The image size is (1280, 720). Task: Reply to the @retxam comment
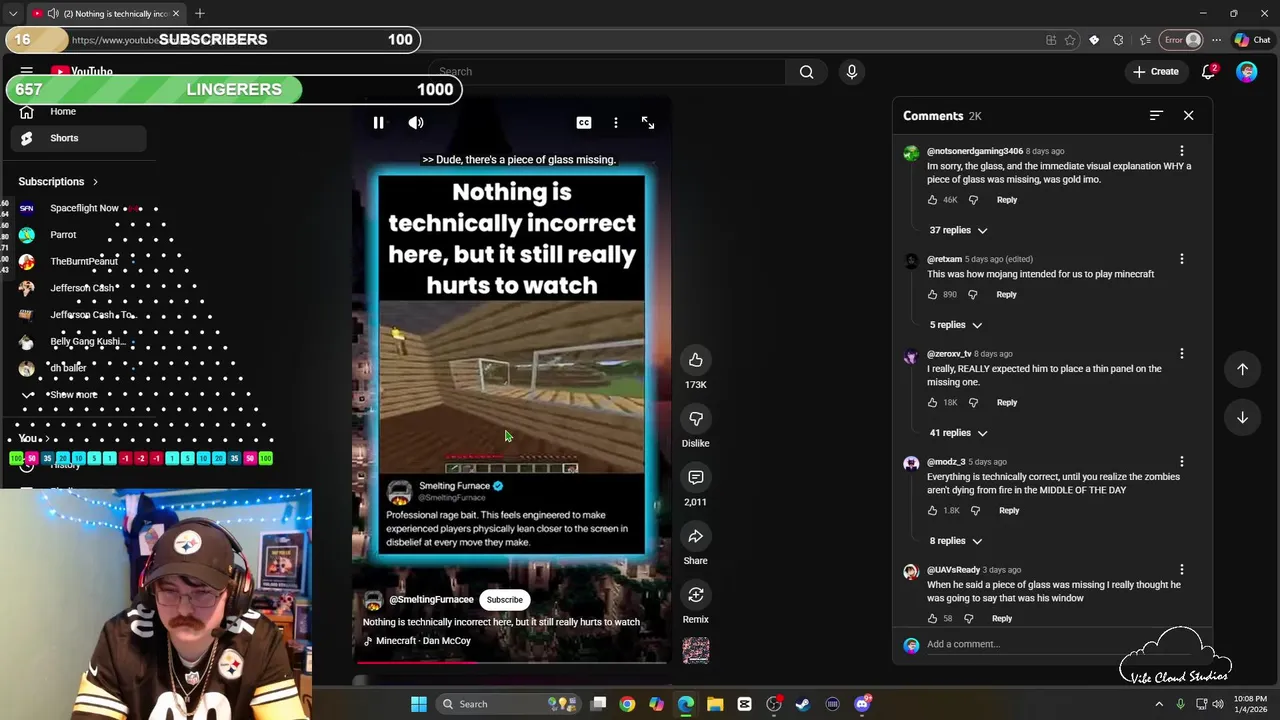coord(1006,295)
